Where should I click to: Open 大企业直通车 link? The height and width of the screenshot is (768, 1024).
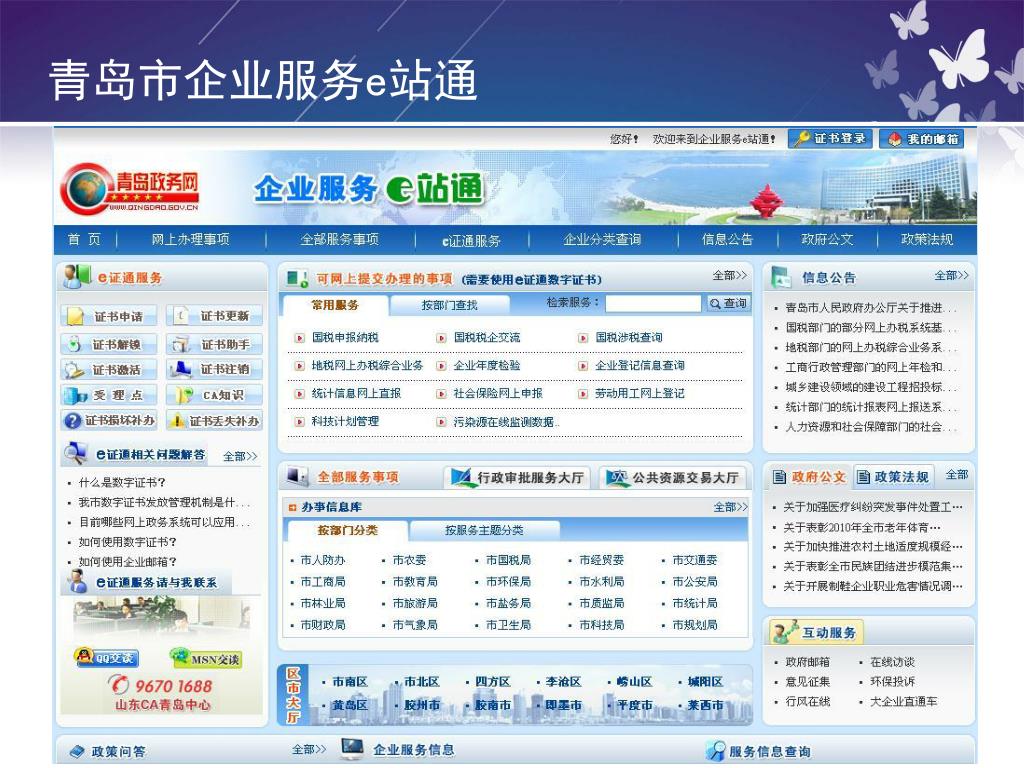point(903,701)
